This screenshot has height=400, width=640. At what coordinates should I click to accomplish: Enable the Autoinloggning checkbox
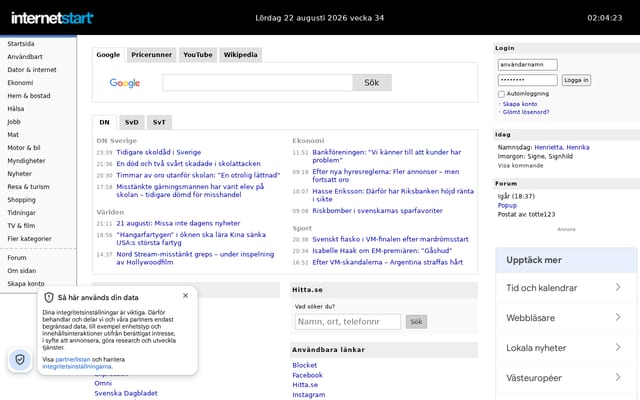coord(501,94)
